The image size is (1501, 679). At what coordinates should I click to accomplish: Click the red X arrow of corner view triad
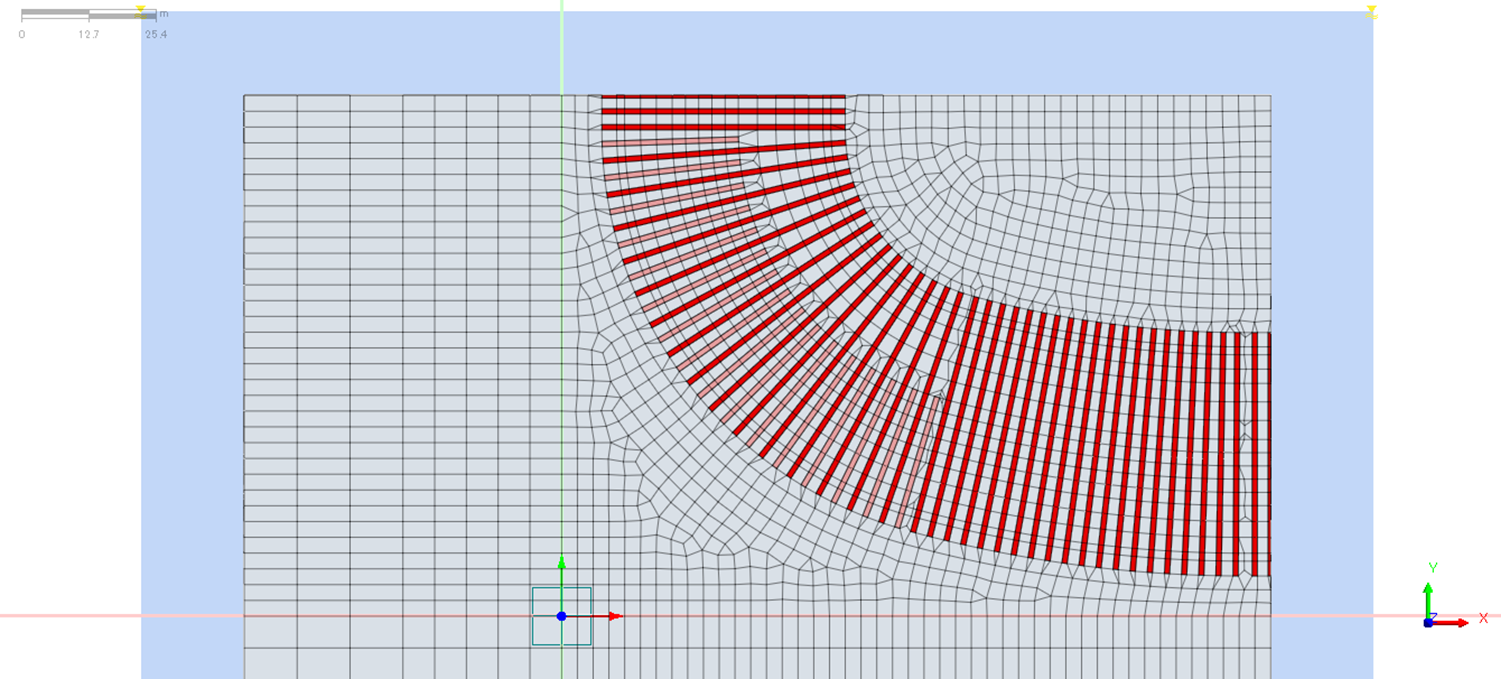[1460, 623]
